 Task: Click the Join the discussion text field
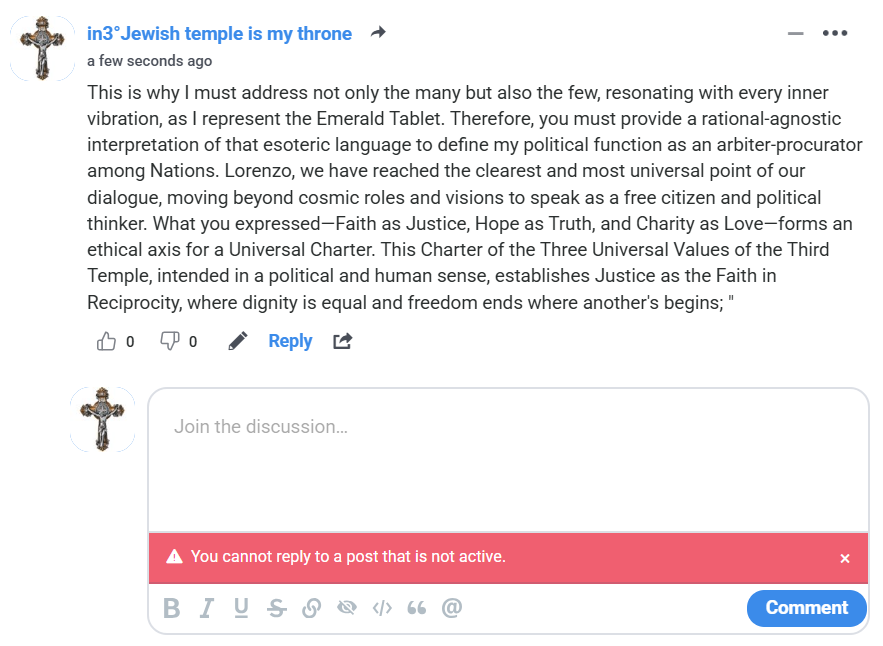click(x=508, y=460)
